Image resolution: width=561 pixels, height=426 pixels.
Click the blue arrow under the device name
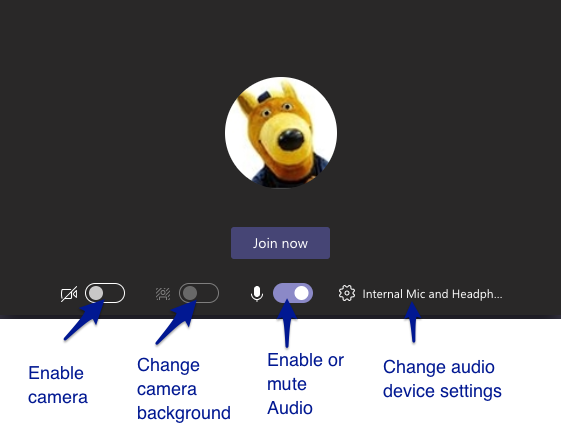pos(413,322)
